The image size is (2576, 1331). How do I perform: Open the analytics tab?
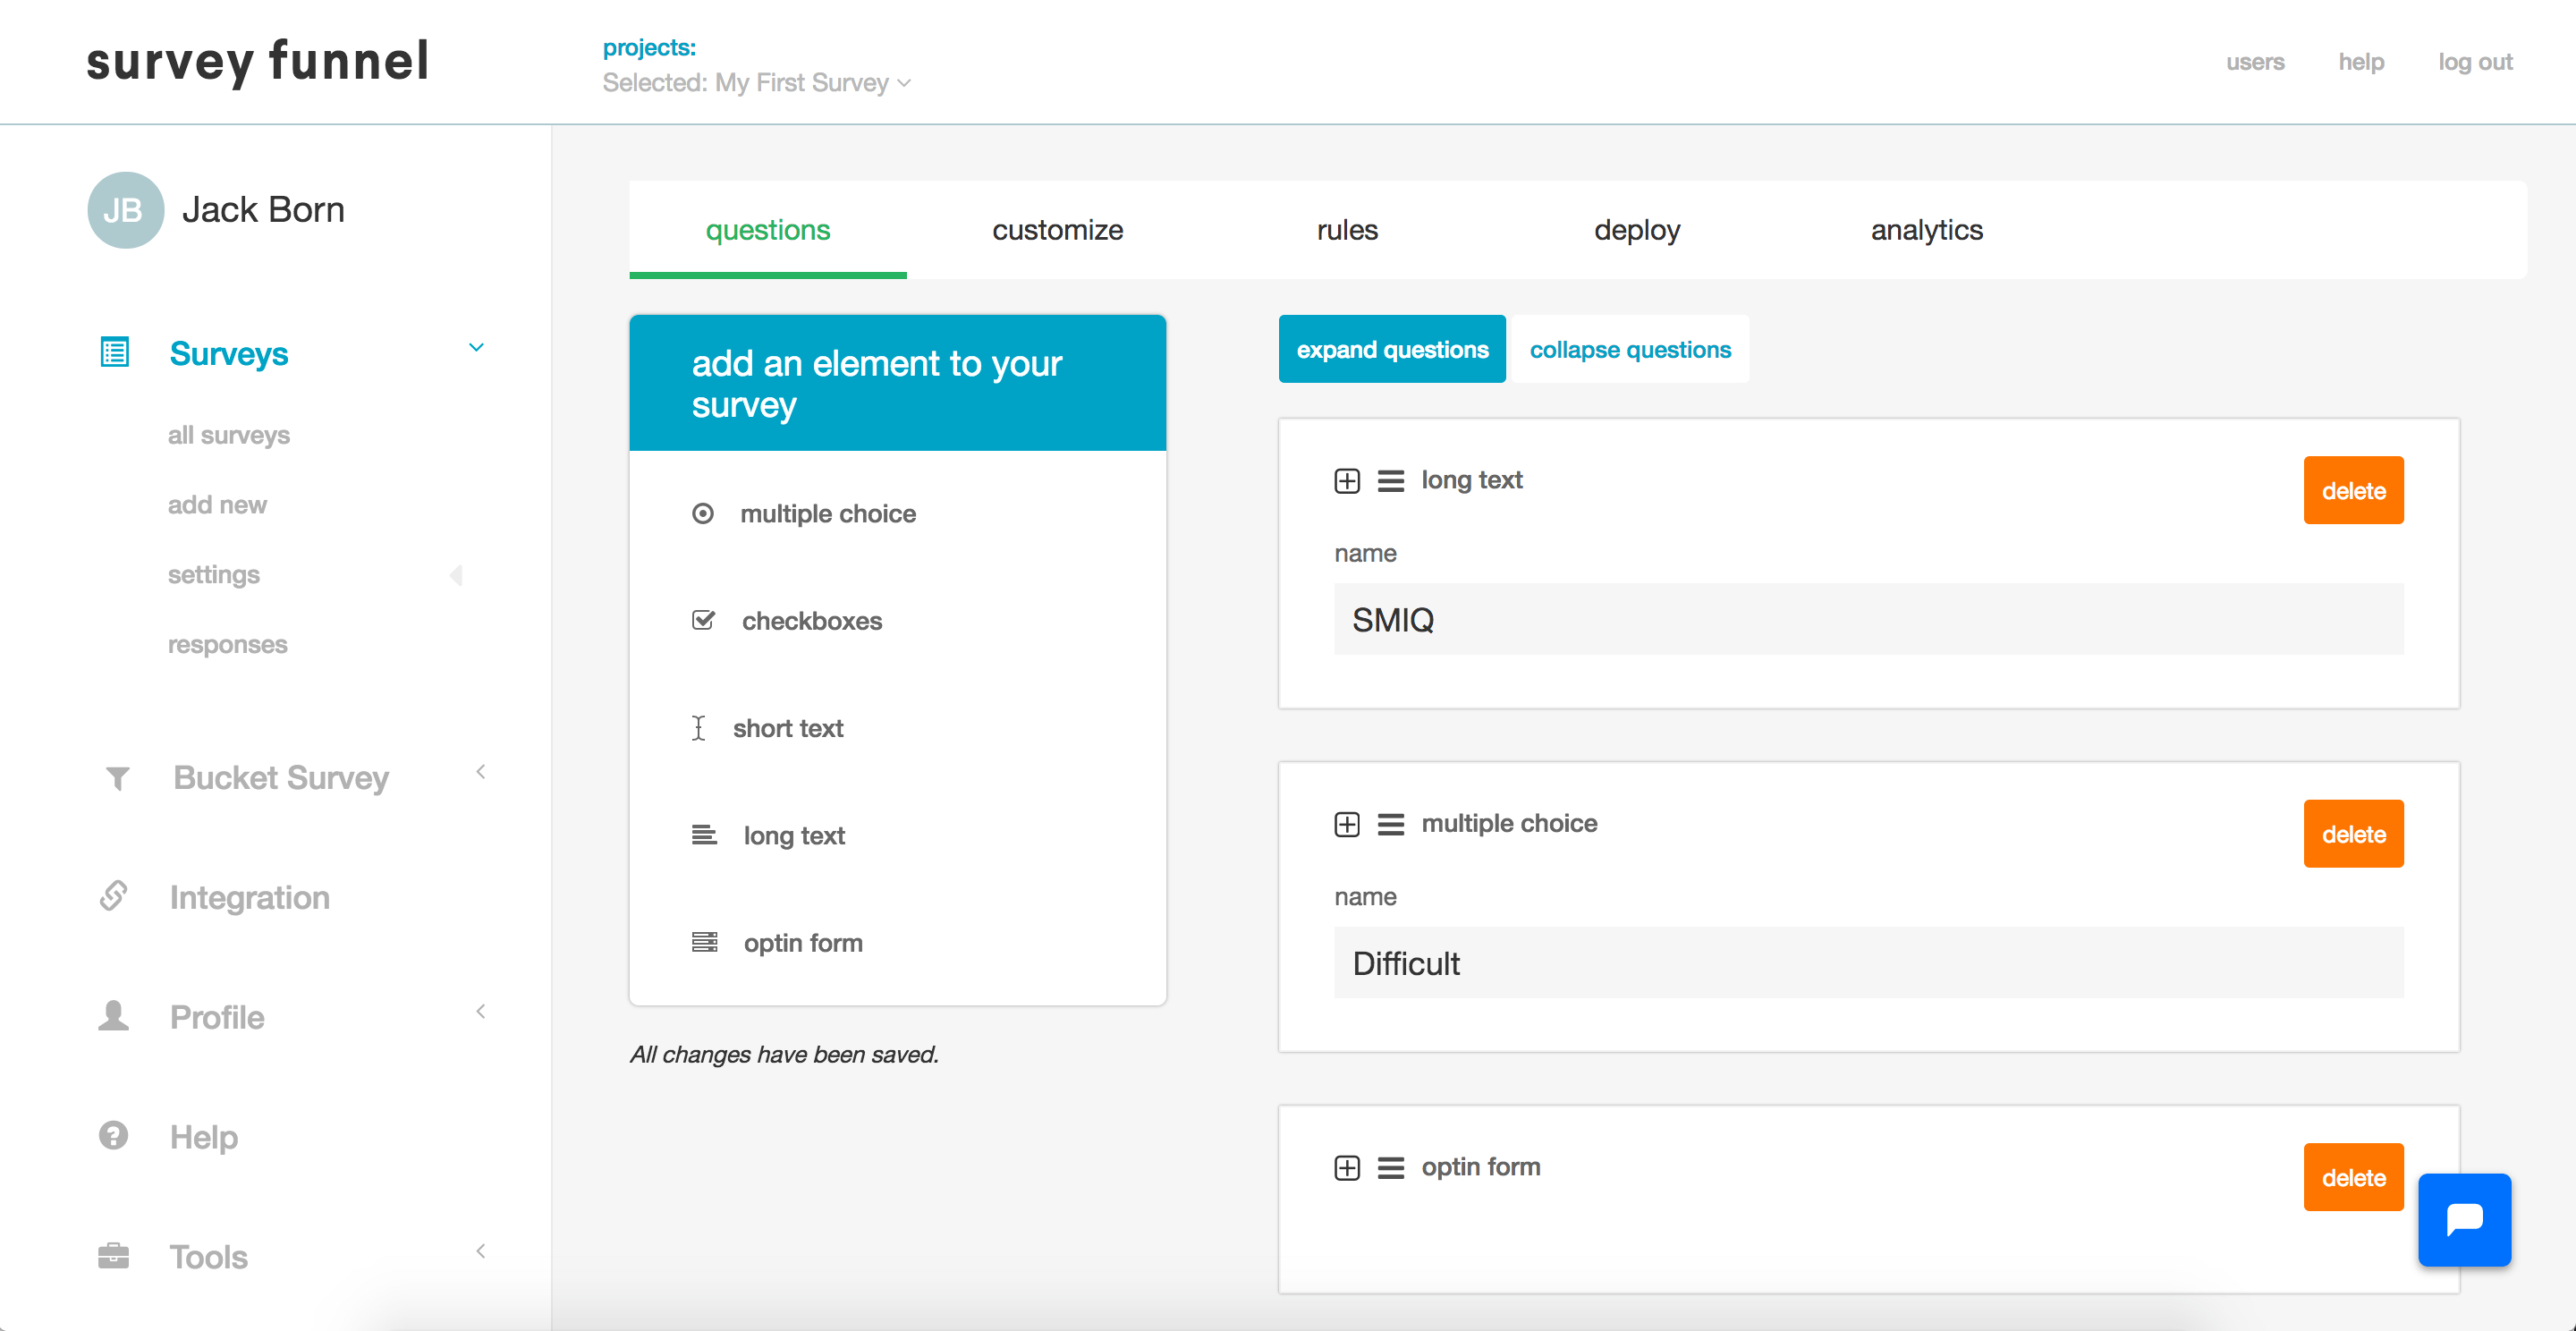[1926, 230]
